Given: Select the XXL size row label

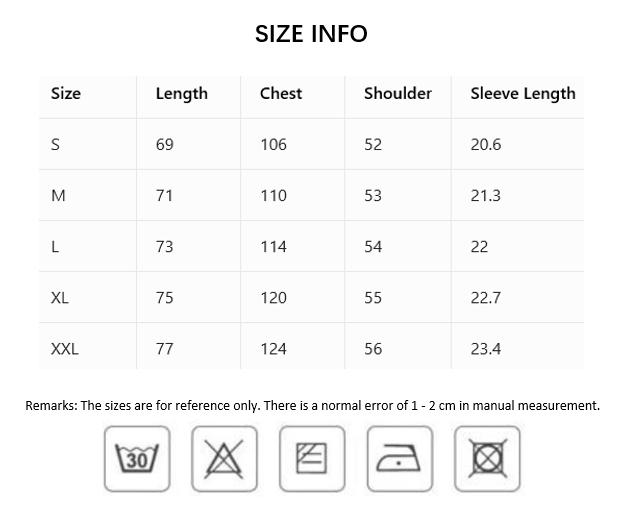Looking at the screenshot, I should pyautogui.click(x=64, y=348).
